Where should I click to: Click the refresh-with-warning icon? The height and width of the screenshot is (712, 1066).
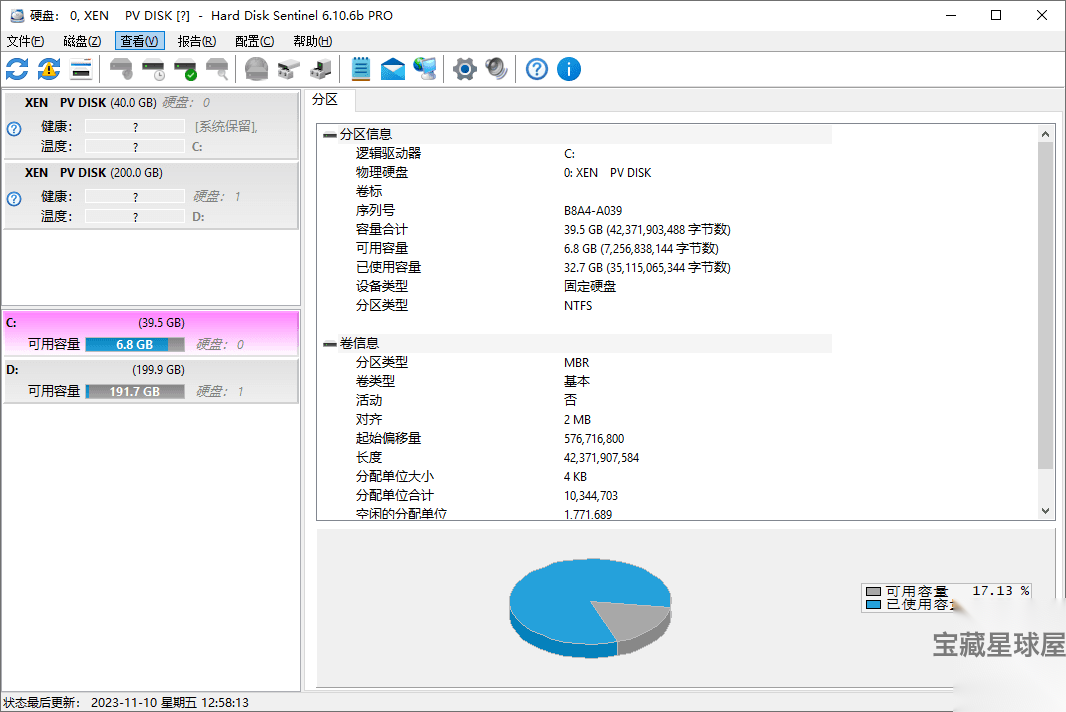(x=49, y=69)
